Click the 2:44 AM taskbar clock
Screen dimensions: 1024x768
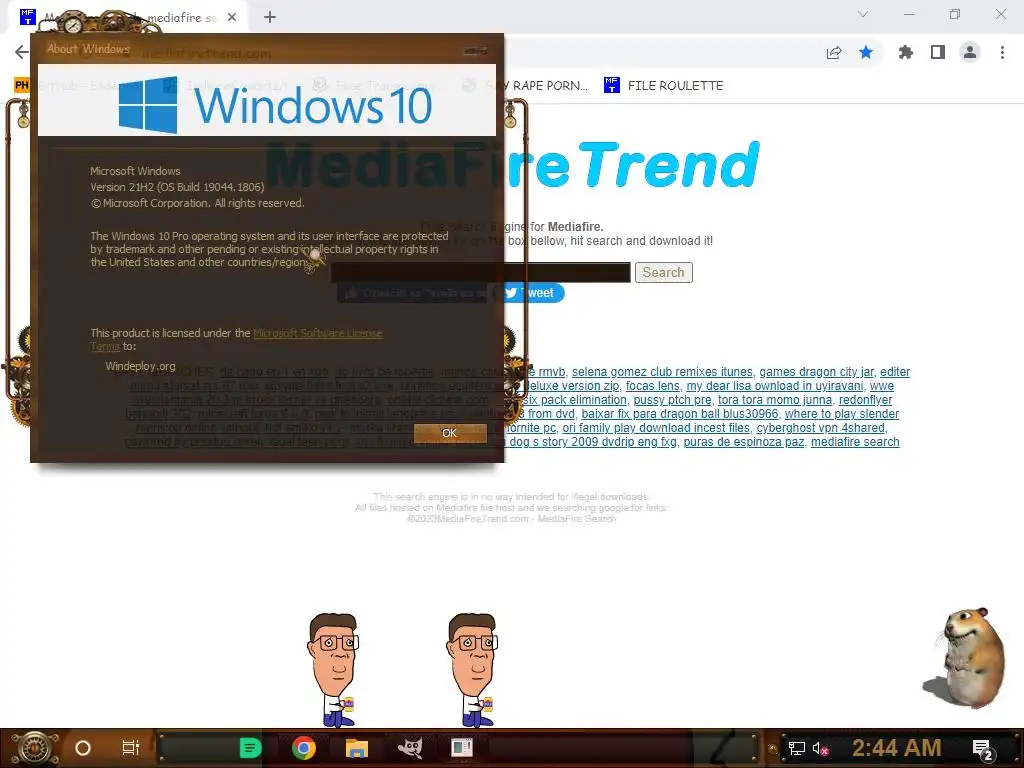(x=896, y=748)
